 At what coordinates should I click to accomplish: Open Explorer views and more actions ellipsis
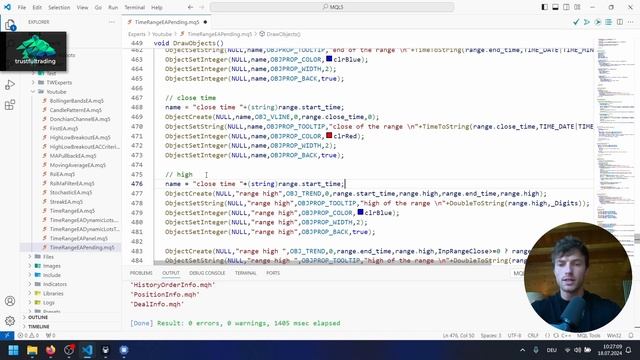[x=112, y=22]
